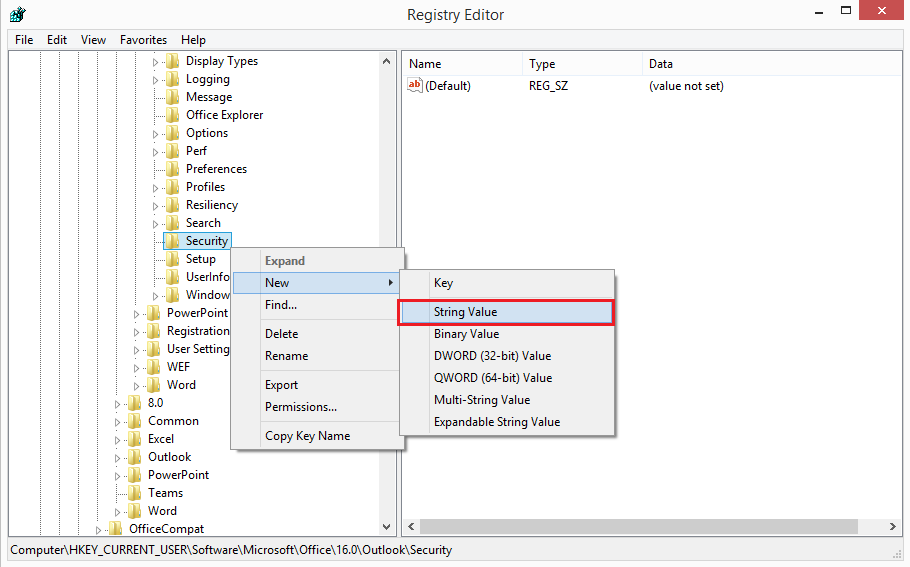The image size is (910, 567).
Task: Click Find... in context menu
Action: coord(317,305)
